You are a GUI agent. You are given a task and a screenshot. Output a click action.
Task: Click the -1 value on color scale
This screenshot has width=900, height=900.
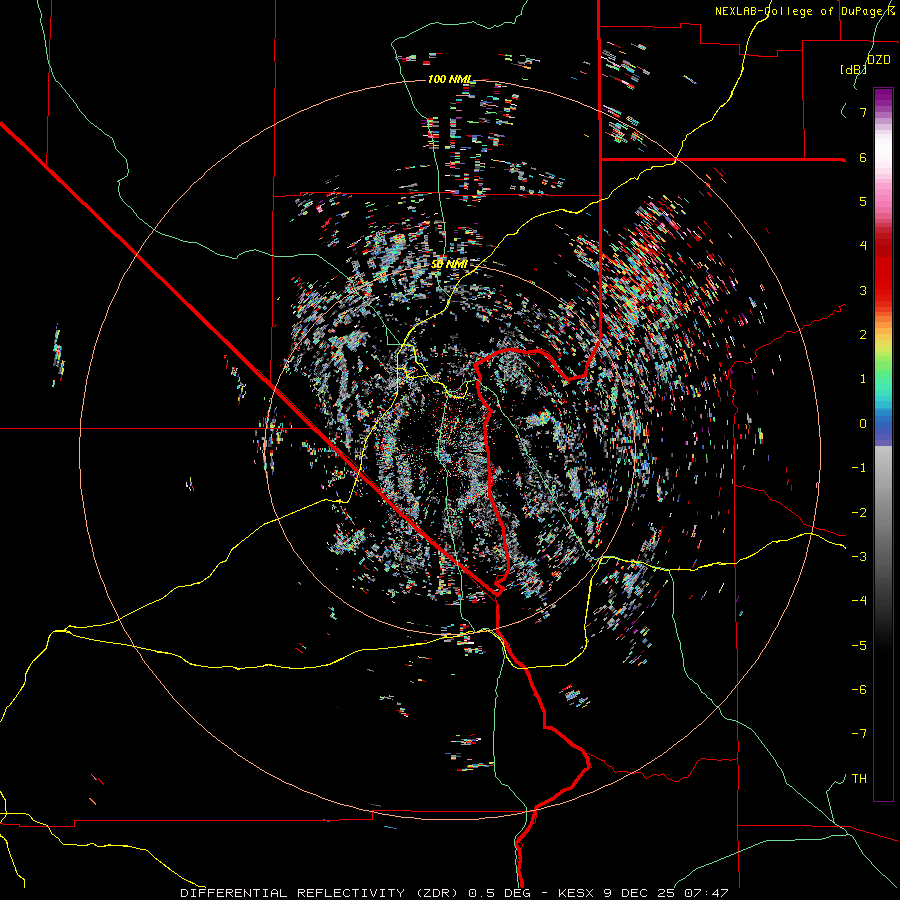(859, 468)
